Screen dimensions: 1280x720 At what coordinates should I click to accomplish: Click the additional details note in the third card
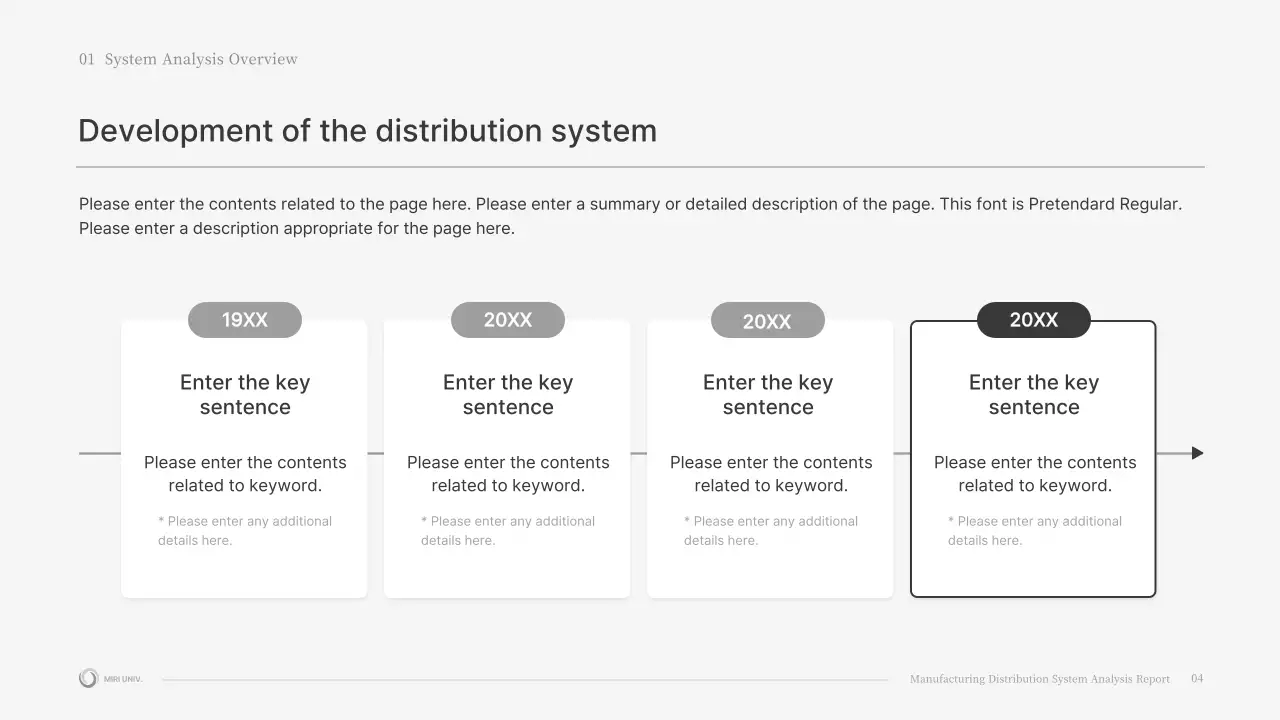(x=770, y=531)
